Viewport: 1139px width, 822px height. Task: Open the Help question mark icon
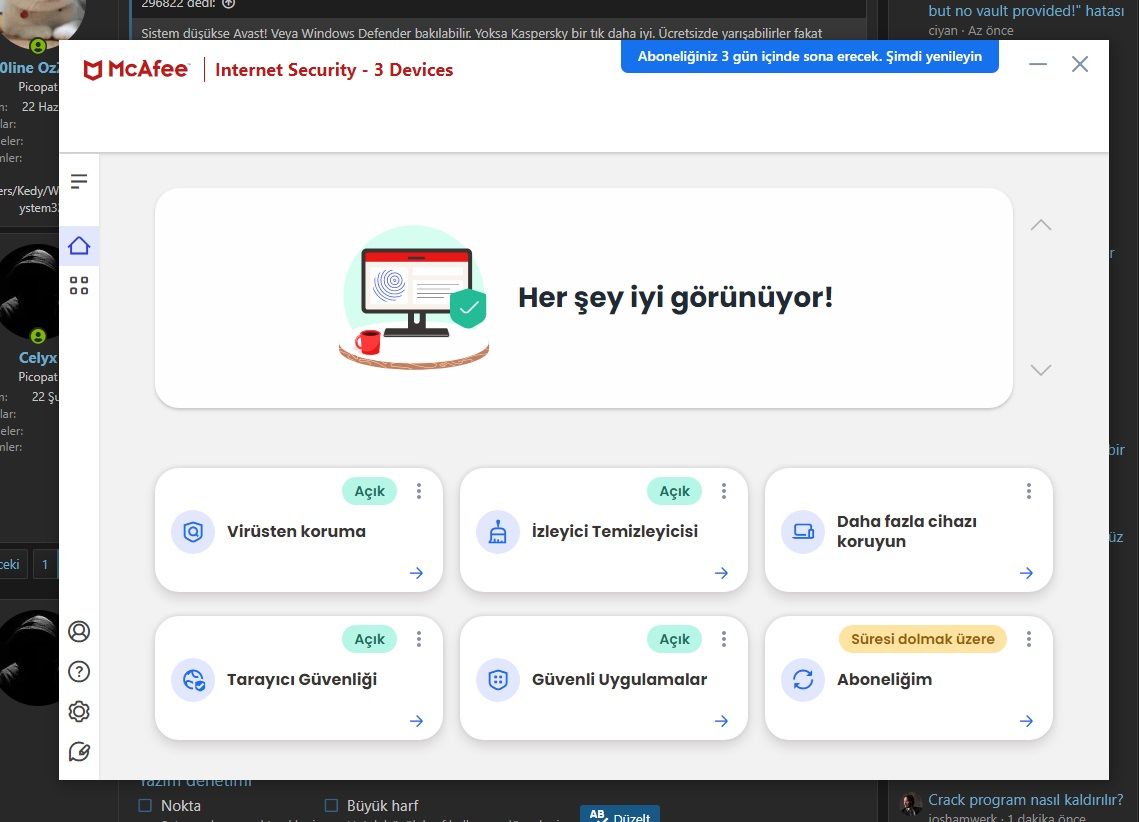[79, 672]
